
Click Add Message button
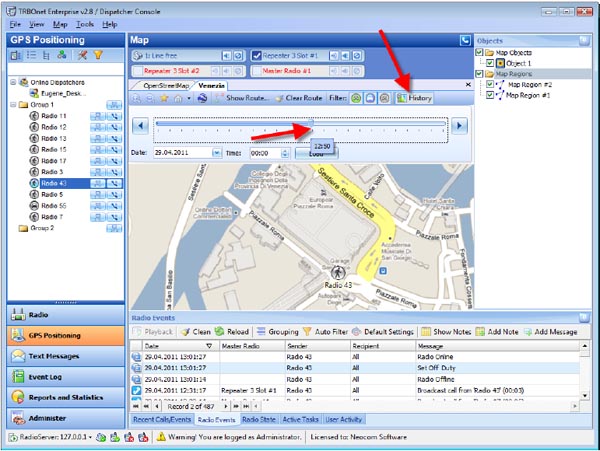pyautogui.click(x=550, y=332)
